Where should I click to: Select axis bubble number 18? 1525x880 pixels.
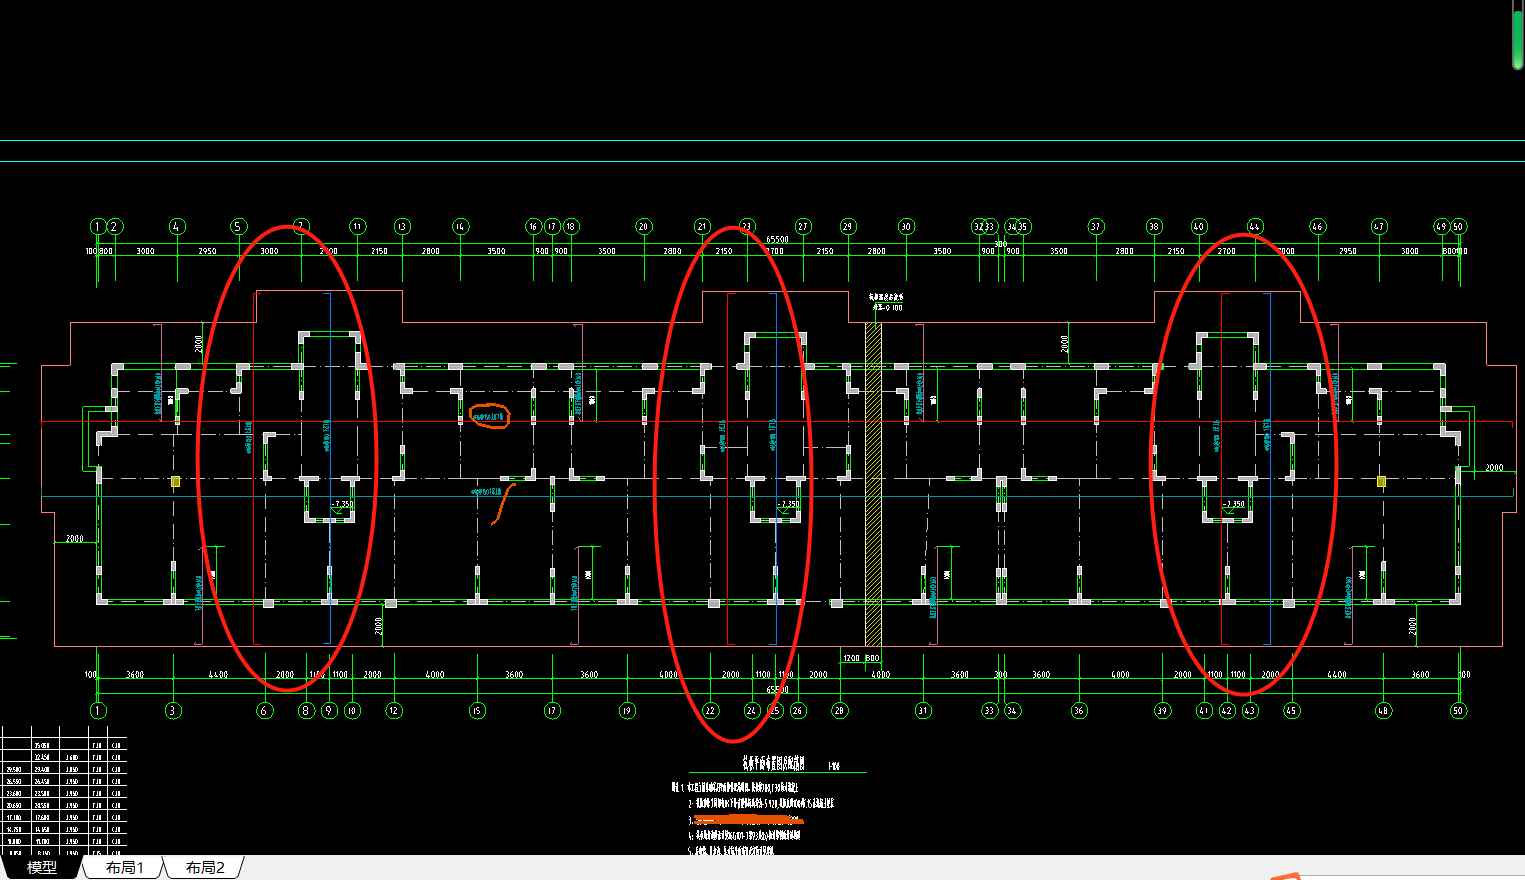[571, 227]
